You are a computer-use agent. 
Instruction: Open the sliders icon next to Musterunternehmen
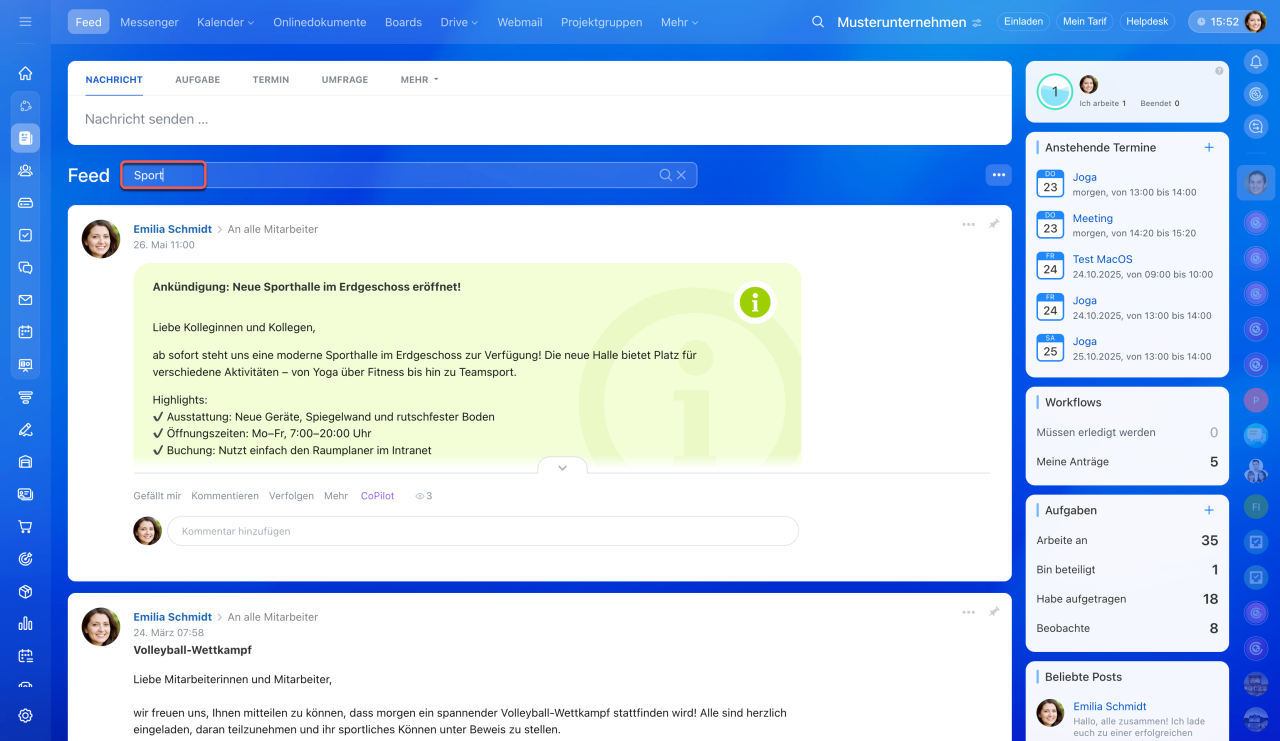[x=977, y=22]
